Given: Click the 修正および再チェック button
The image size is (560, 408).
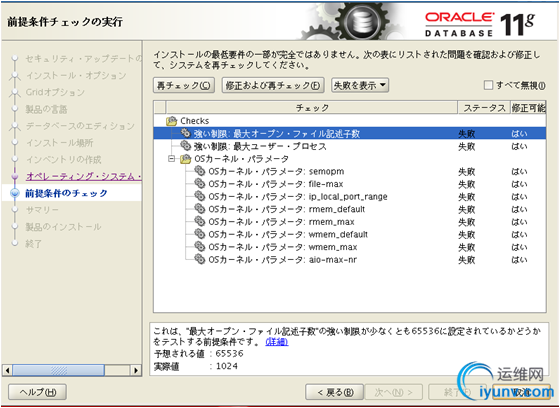Looking at the screenshot, I should click(x=273, y=85).
